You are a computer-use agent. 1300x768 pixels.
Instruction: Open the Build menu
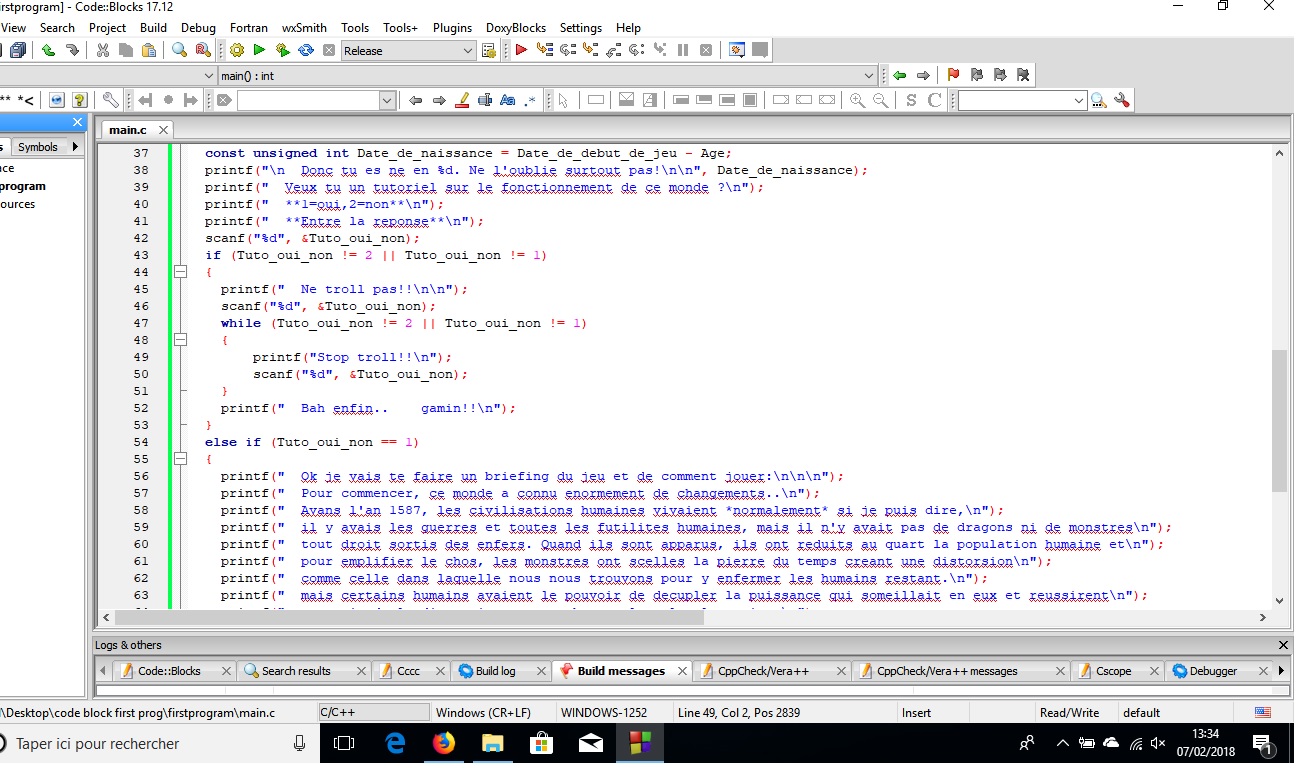tap(153, 27)
